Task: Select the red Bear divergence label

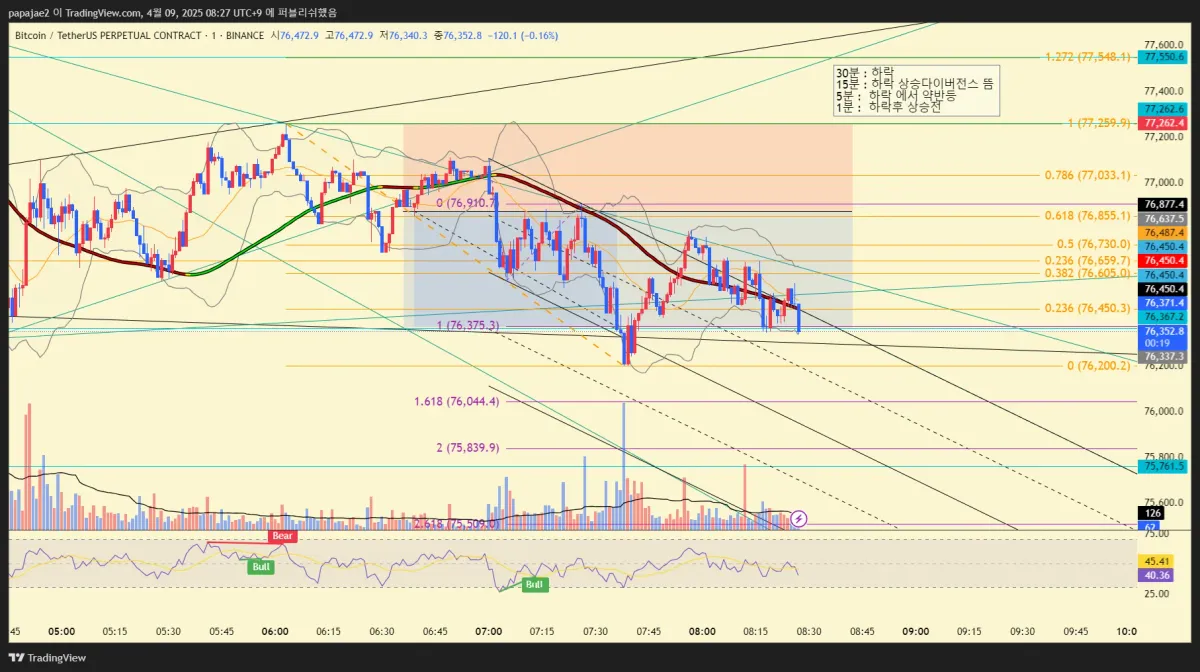Action: (282, 536)
